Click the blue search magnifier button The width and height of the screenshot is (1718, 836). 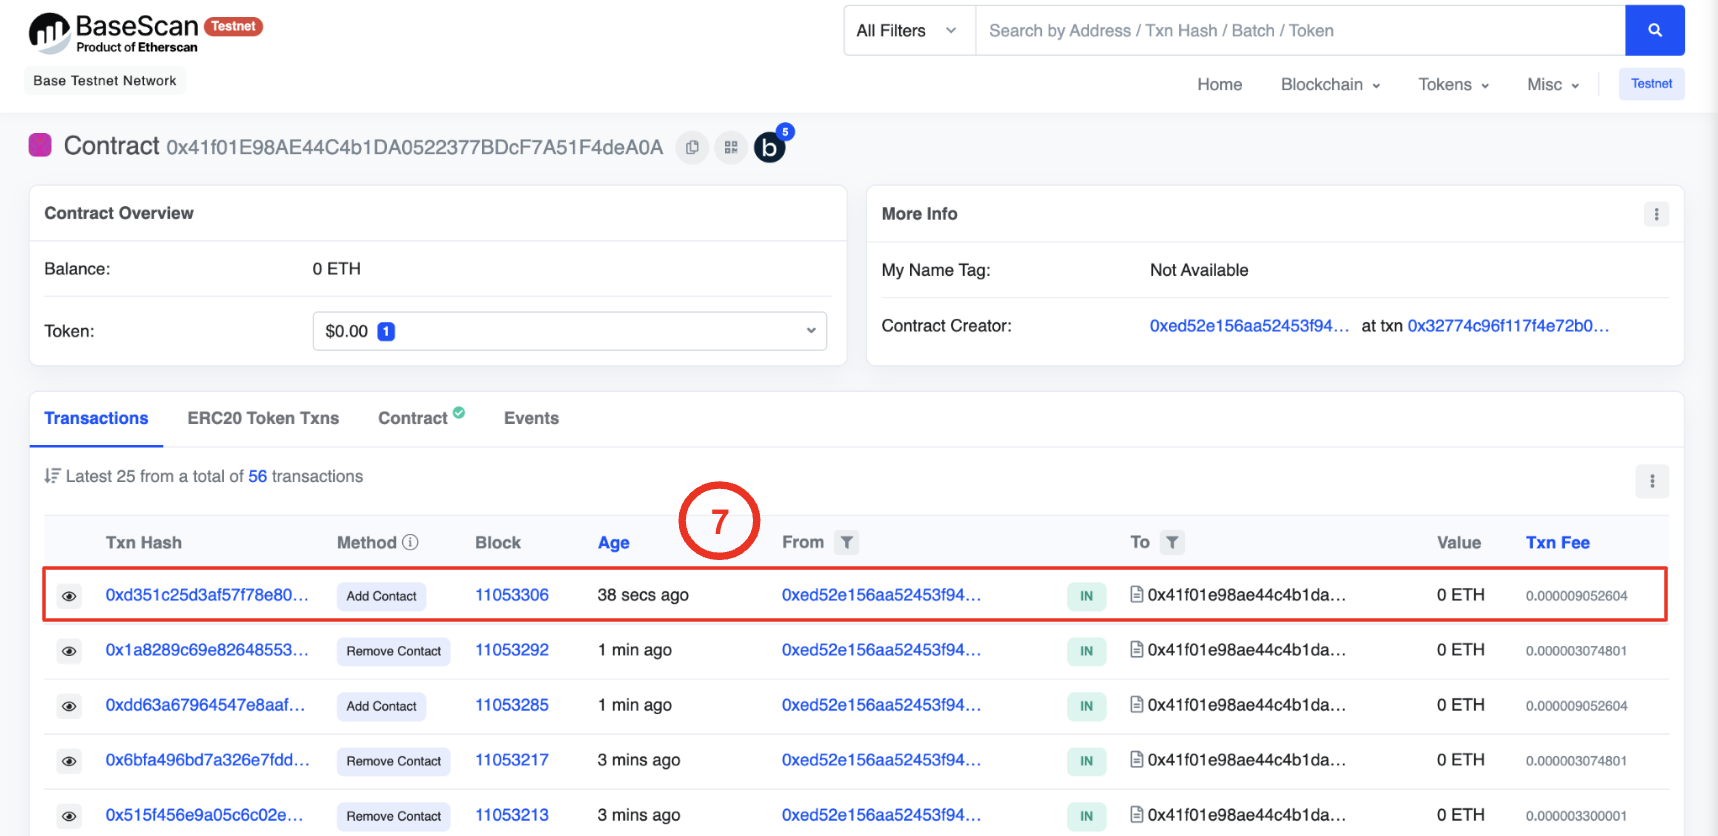click(x=1654, y=31)
